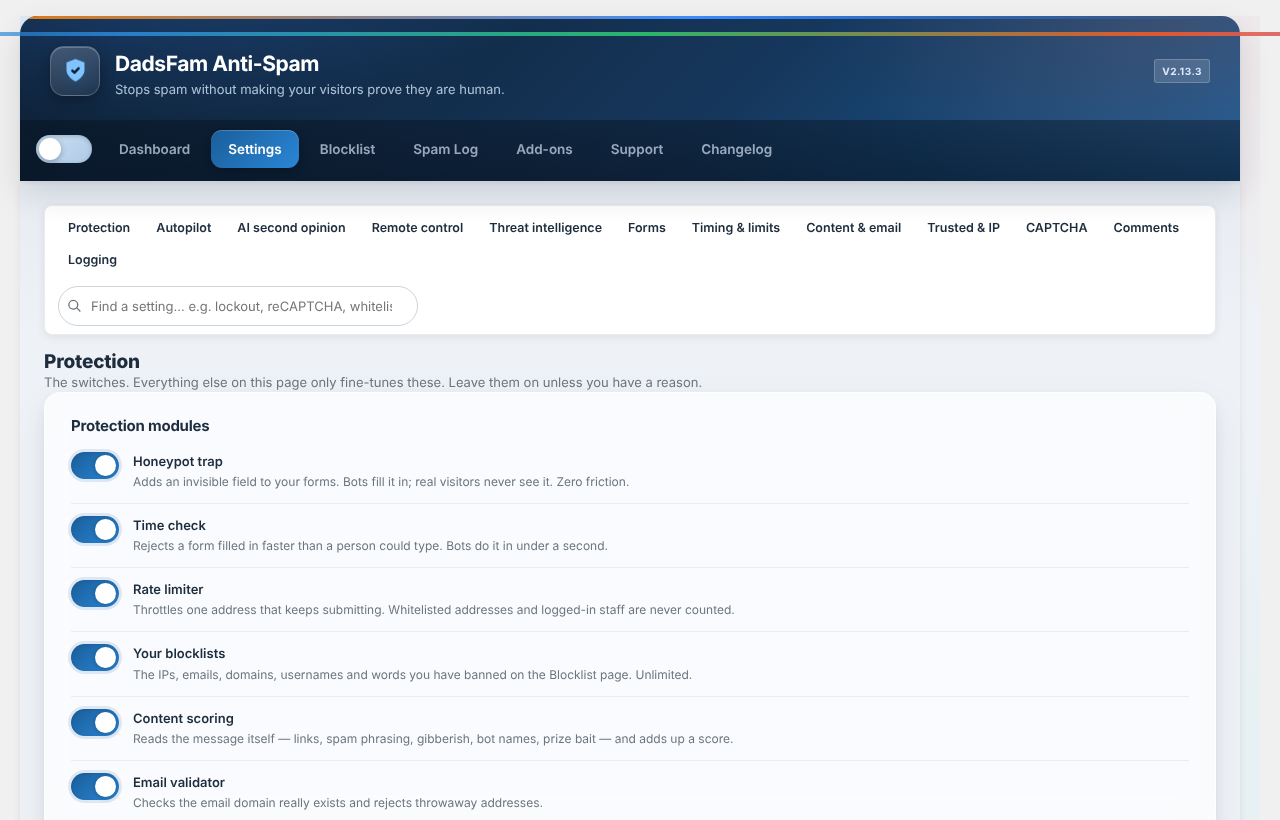Navigate to Timing & limits
The height and width of the screenshot is (820, 1280).
(736, 228)
